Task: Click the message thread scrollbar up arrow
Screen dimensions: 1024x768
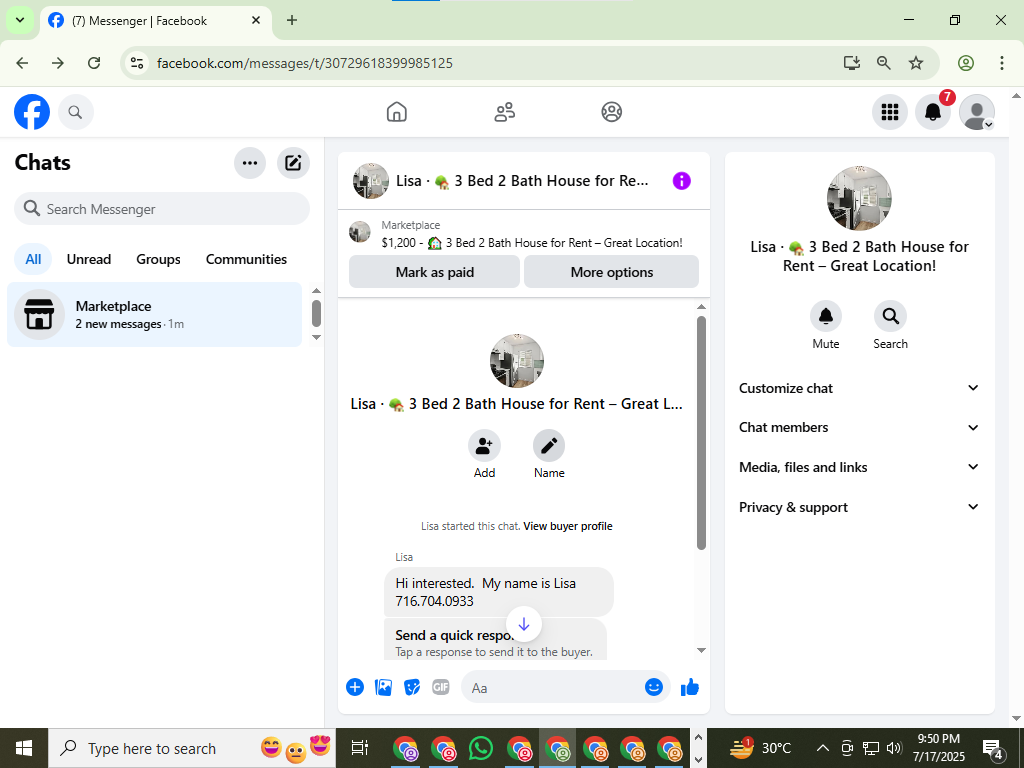Action: [701, 307]
